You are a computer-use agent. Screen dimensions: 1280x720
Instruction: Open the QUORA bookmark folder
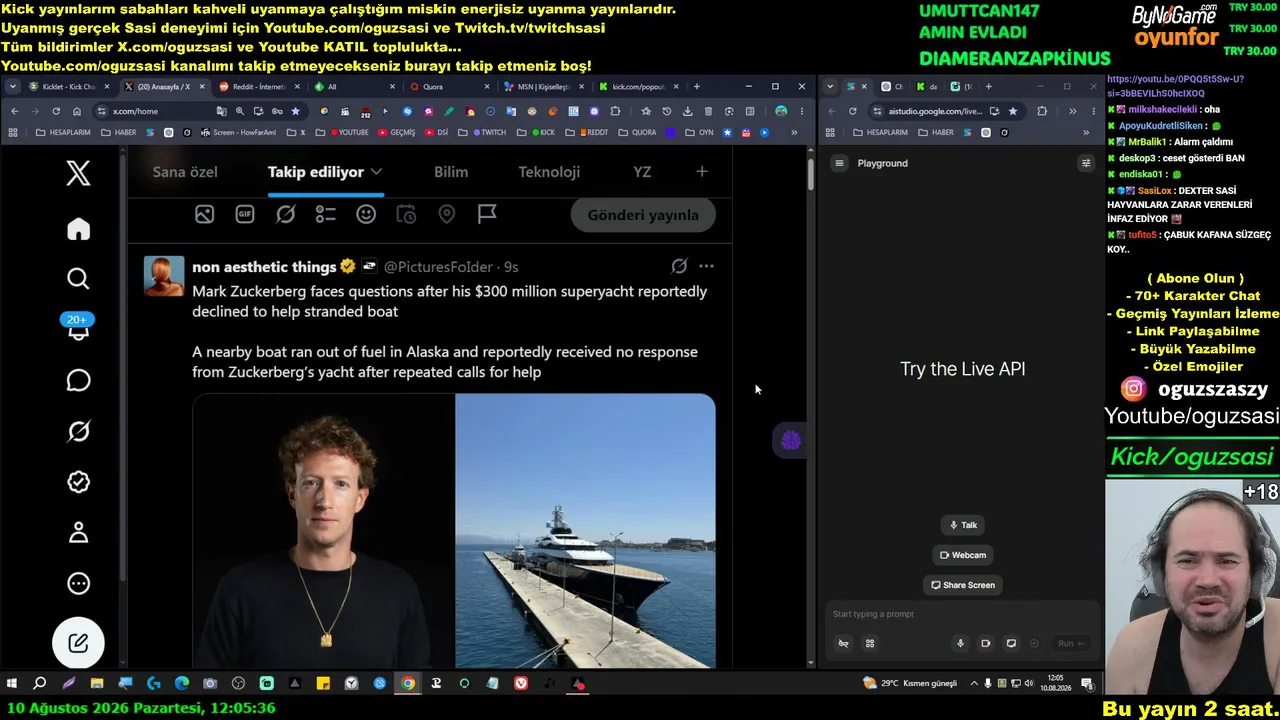[x=637, y=132]
